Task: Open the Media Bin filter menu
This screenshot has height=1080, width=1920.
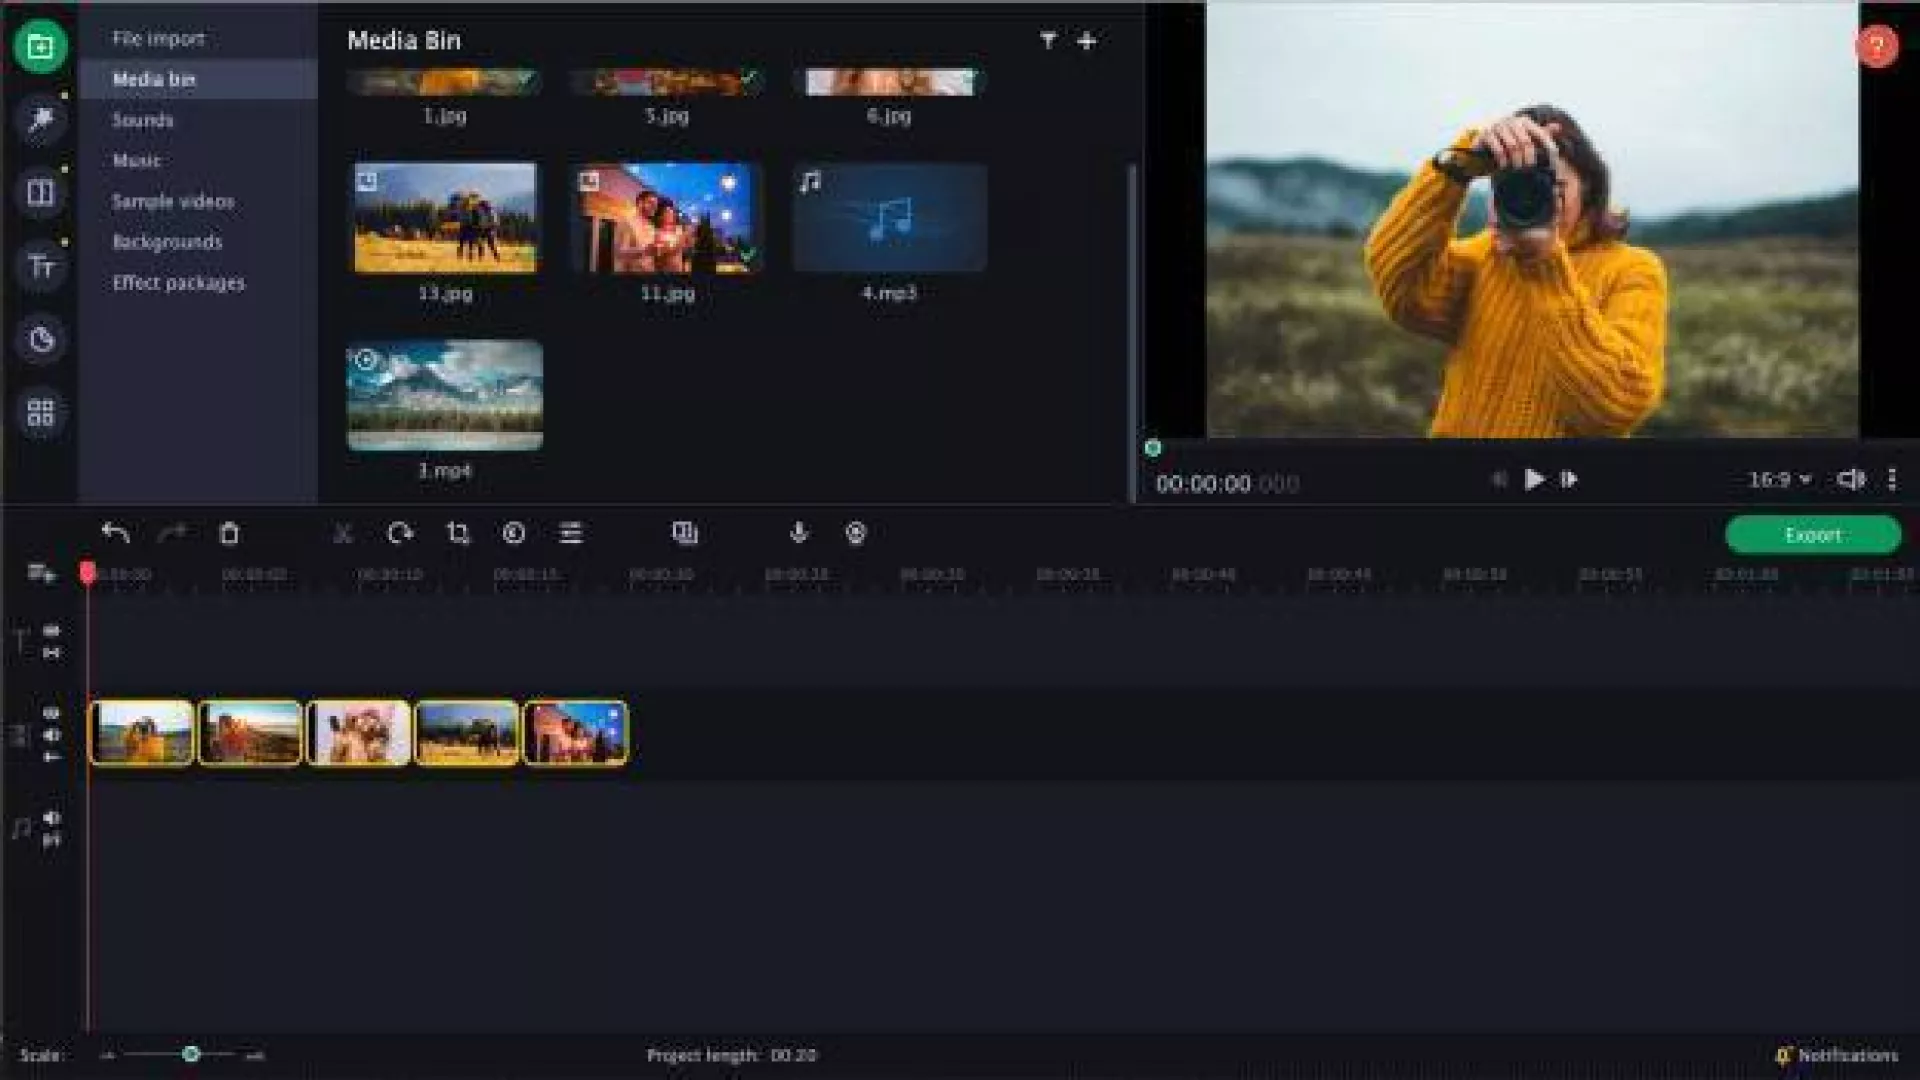Action: (1047, 40)
